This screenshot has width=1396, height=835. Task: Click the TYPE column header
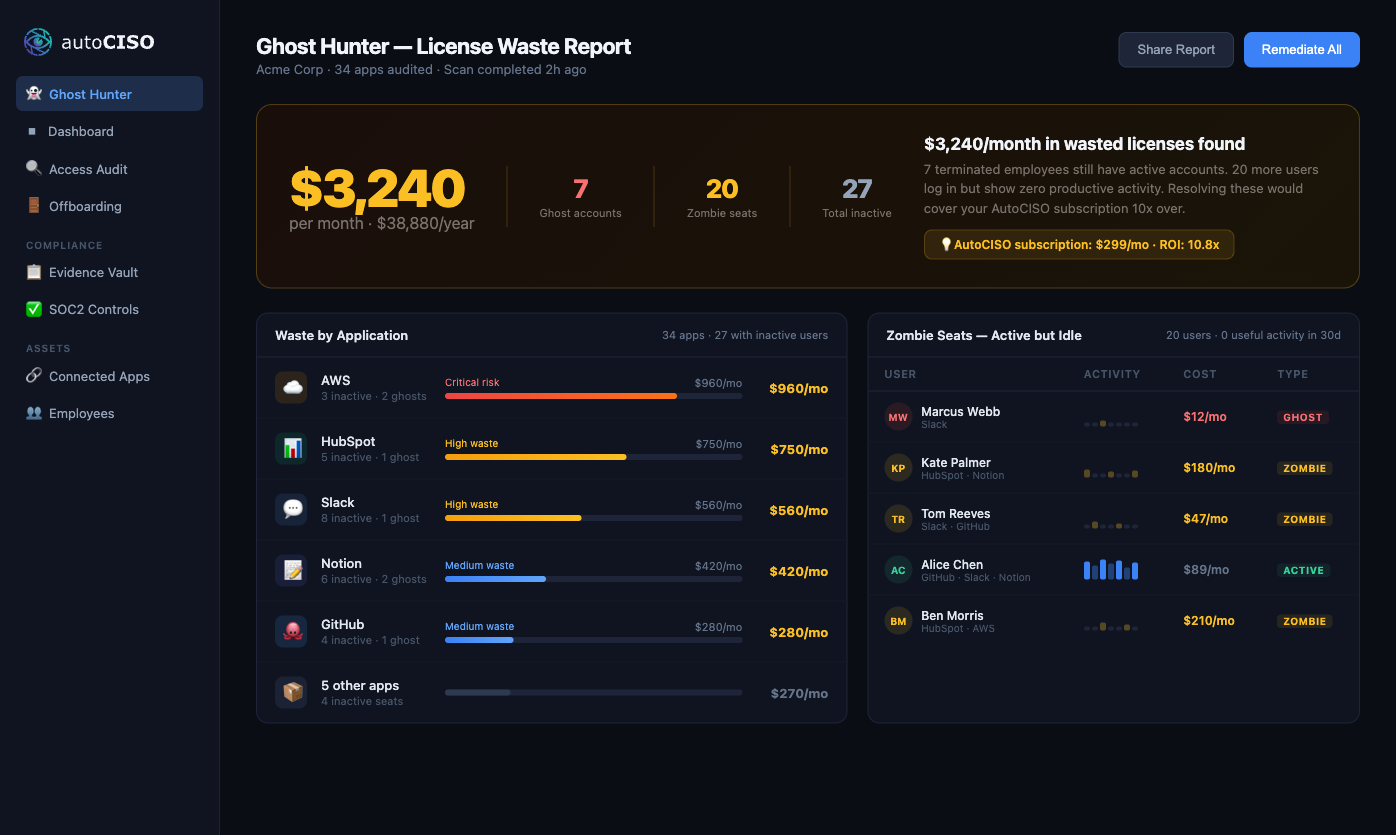[1293, 374]
